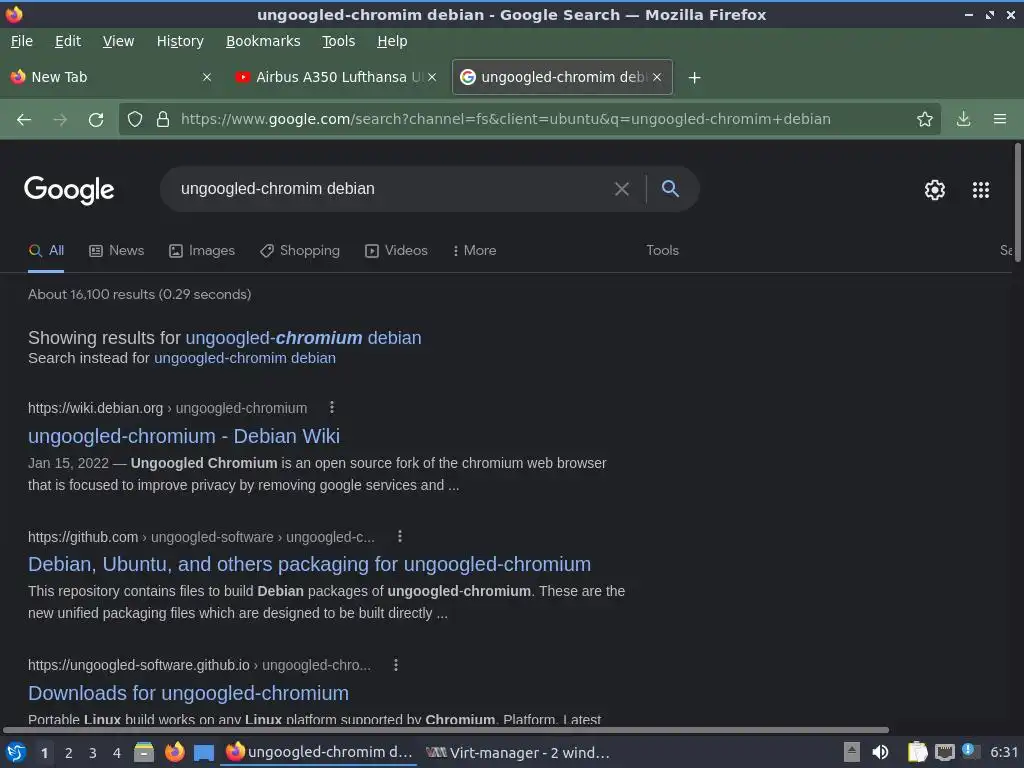Viewport: 1024px width, 768px height.
Task: Clear the Google search box text
Action: coord(622,189)
